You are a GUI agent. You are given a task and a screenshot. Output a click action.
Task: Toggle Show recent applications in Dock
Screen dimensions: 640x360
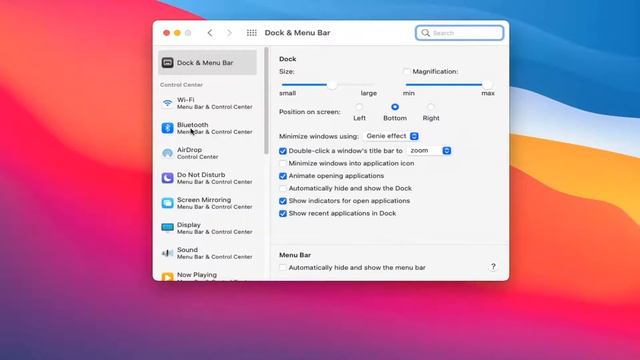pyautogui.click(x=283, y=213)
